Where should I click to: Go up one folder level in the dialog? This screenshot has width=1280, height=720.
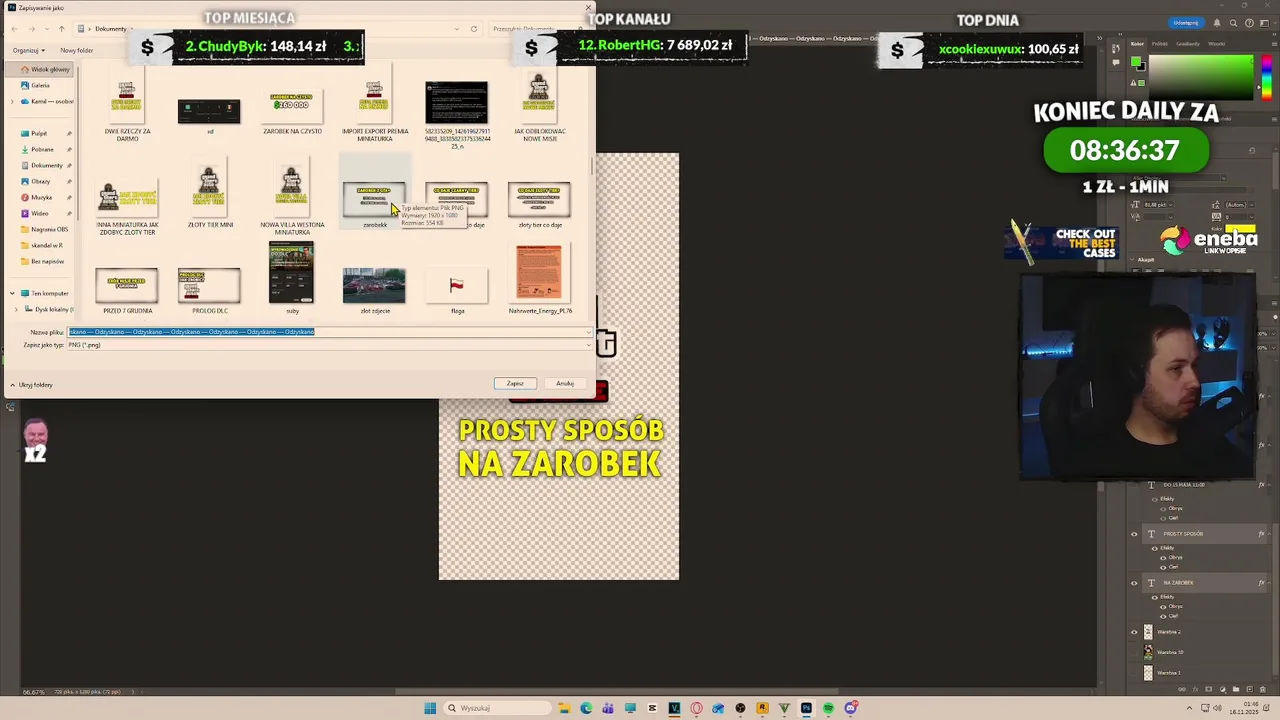[x=61, y=29]
